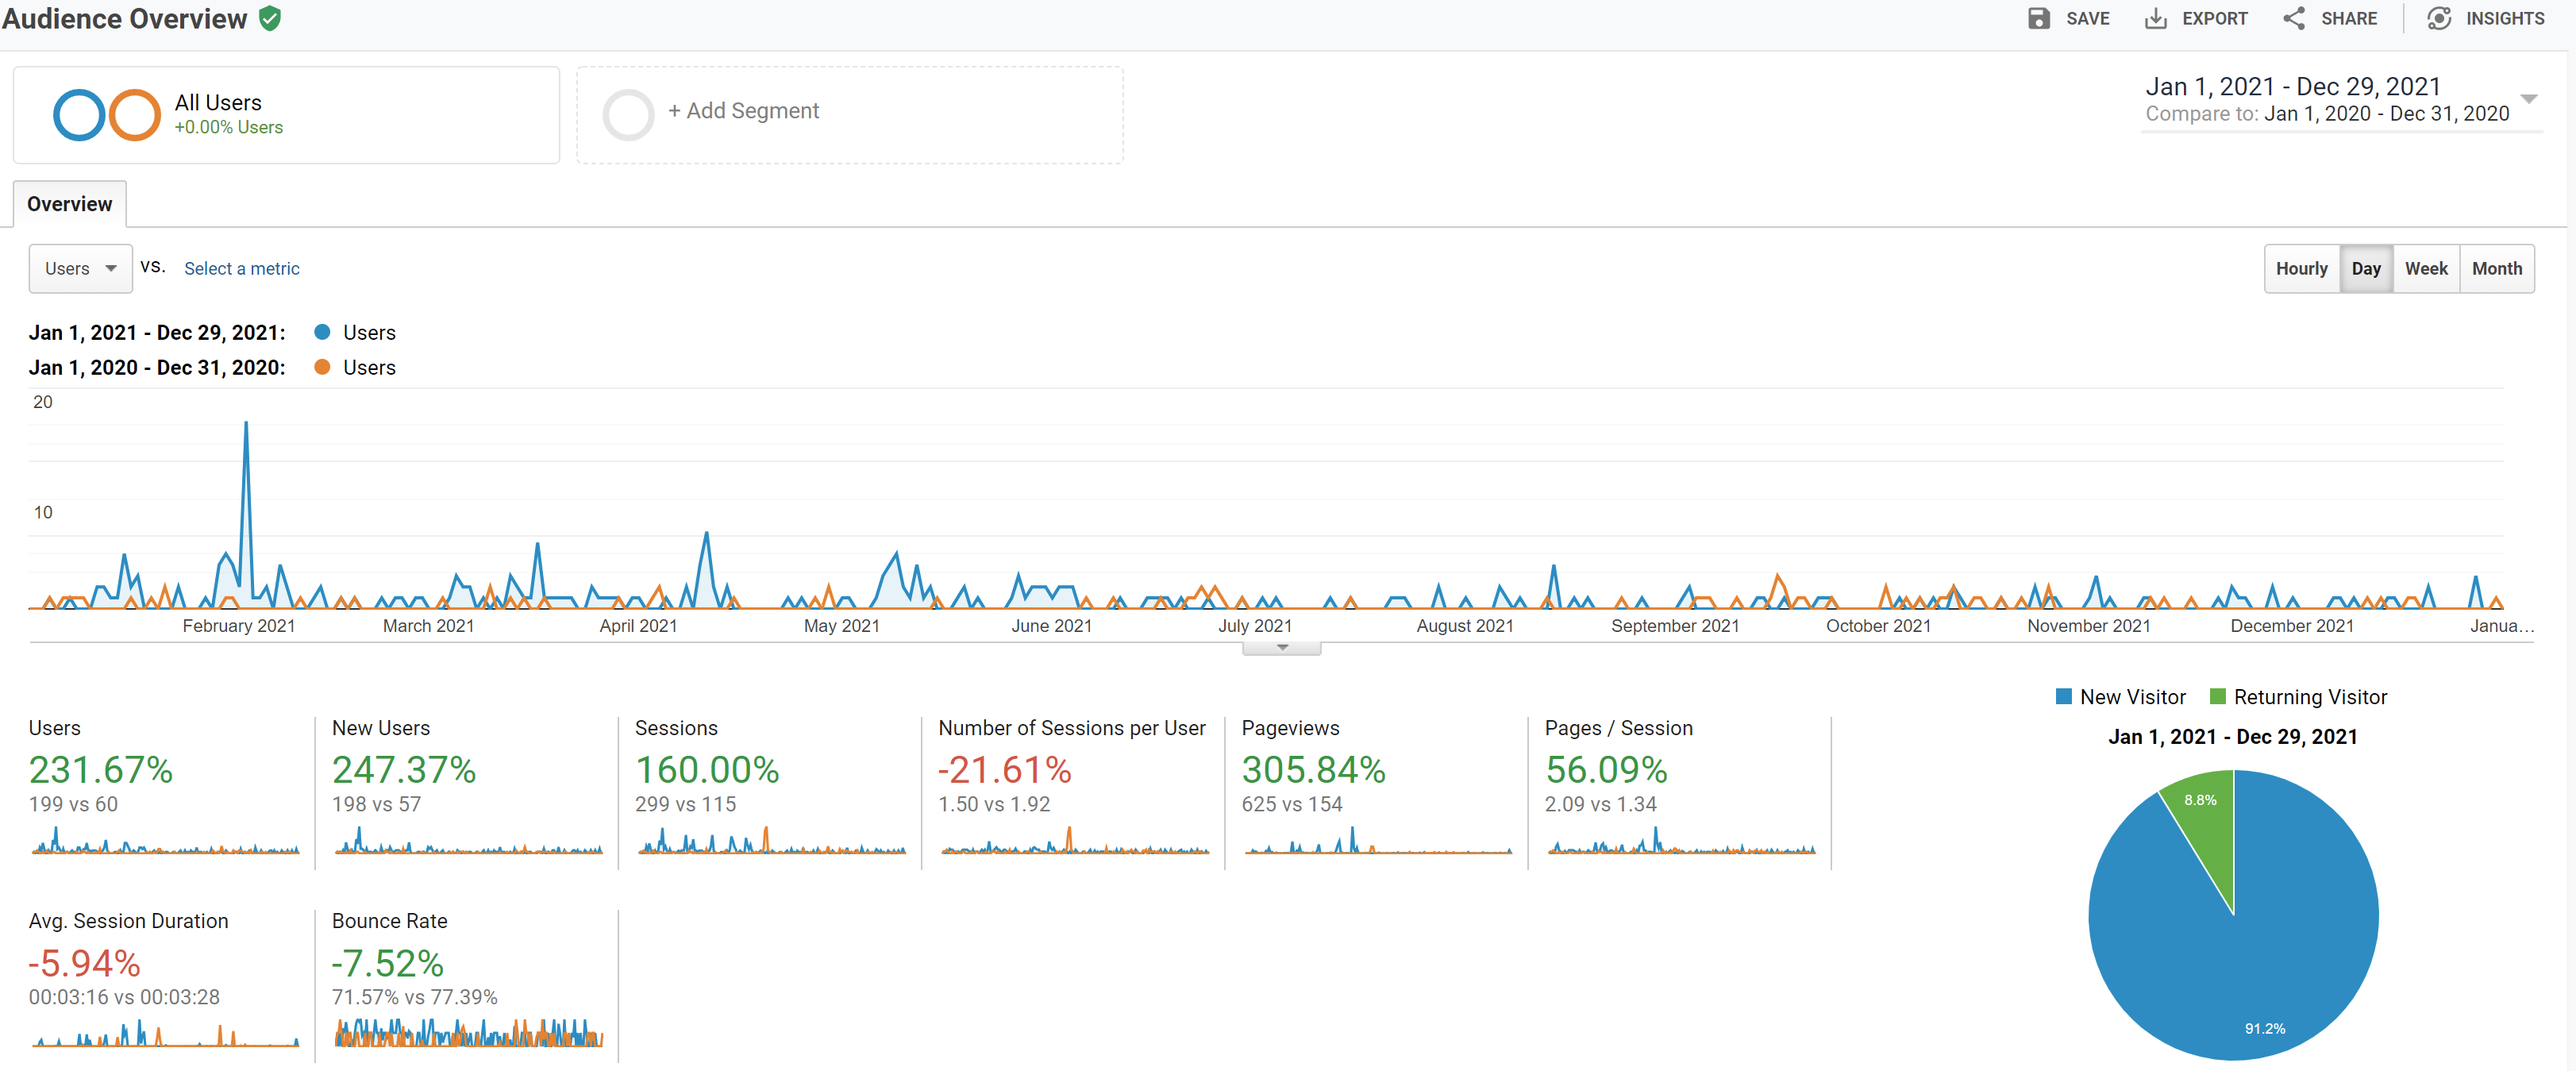The width and height of the screenshot is (2576, 1071).
Task: Click the green verified shield icon
Action: pos(270,18)
